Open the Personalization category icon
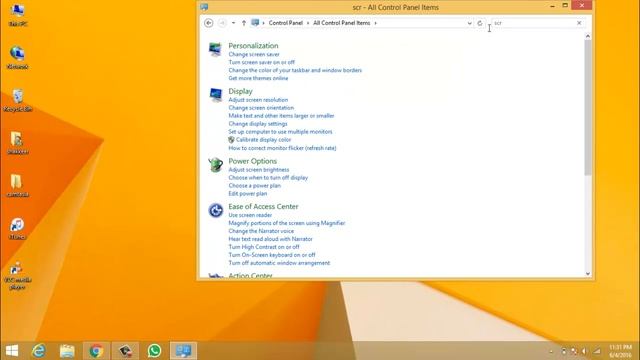This screenshot has width=640, height=360. pos(215,49)
